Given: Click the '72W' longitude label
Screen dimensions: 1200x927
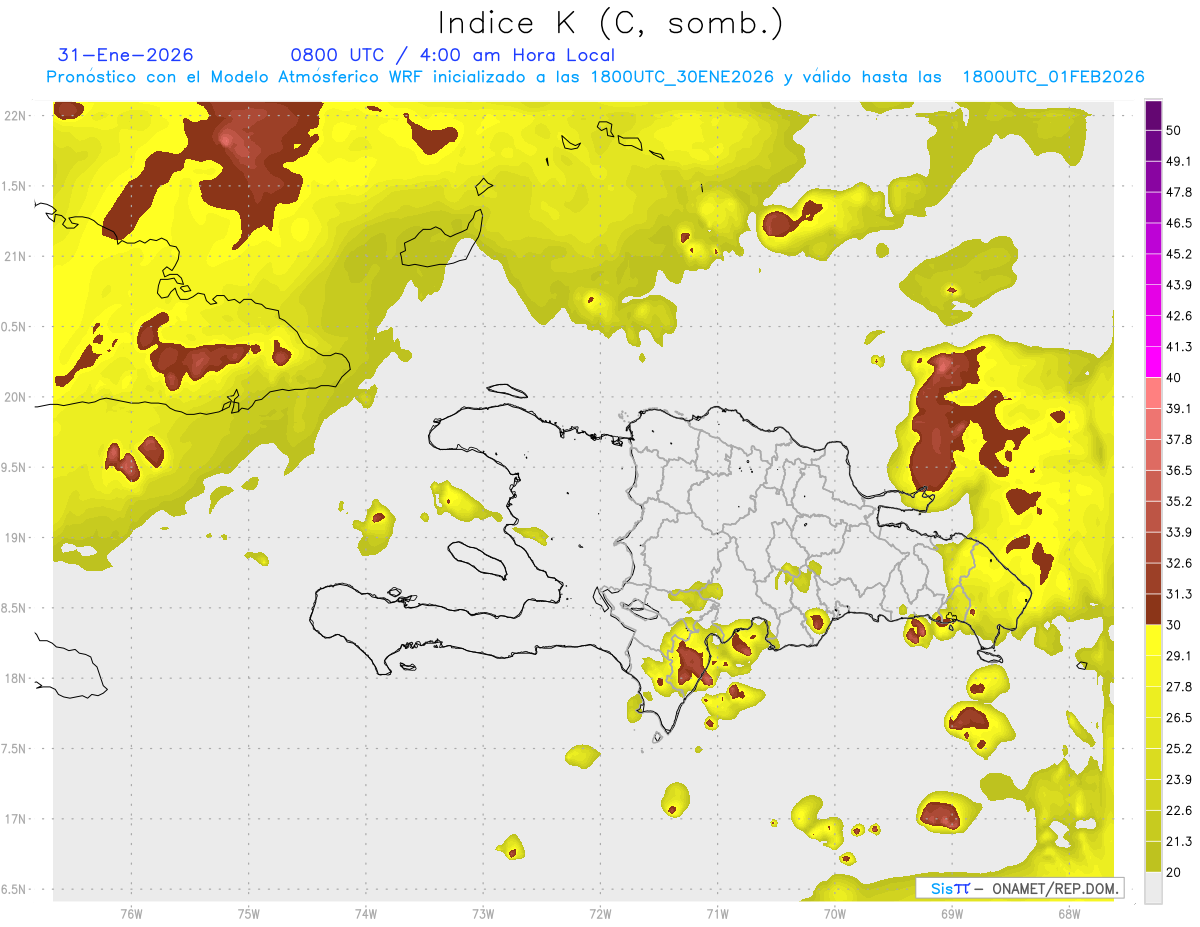Looking at the screenshot, I should click(x=600, y=914).
